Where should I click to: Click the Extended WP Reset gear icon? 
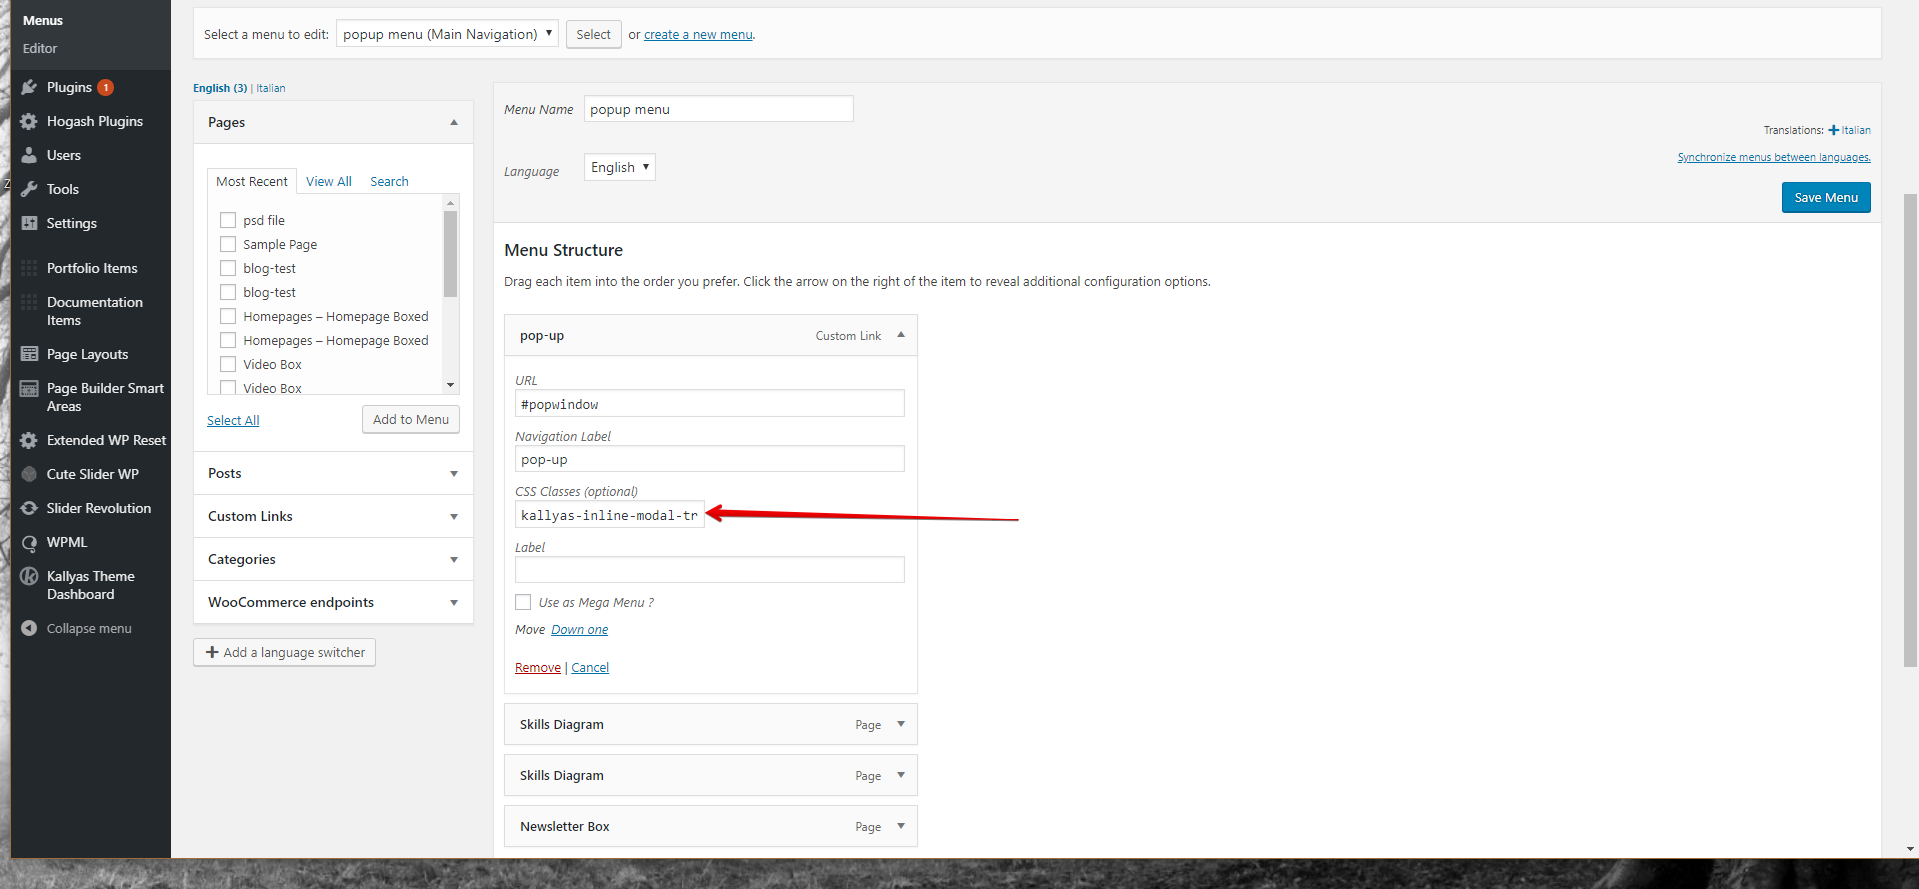(x=29, y=440)
